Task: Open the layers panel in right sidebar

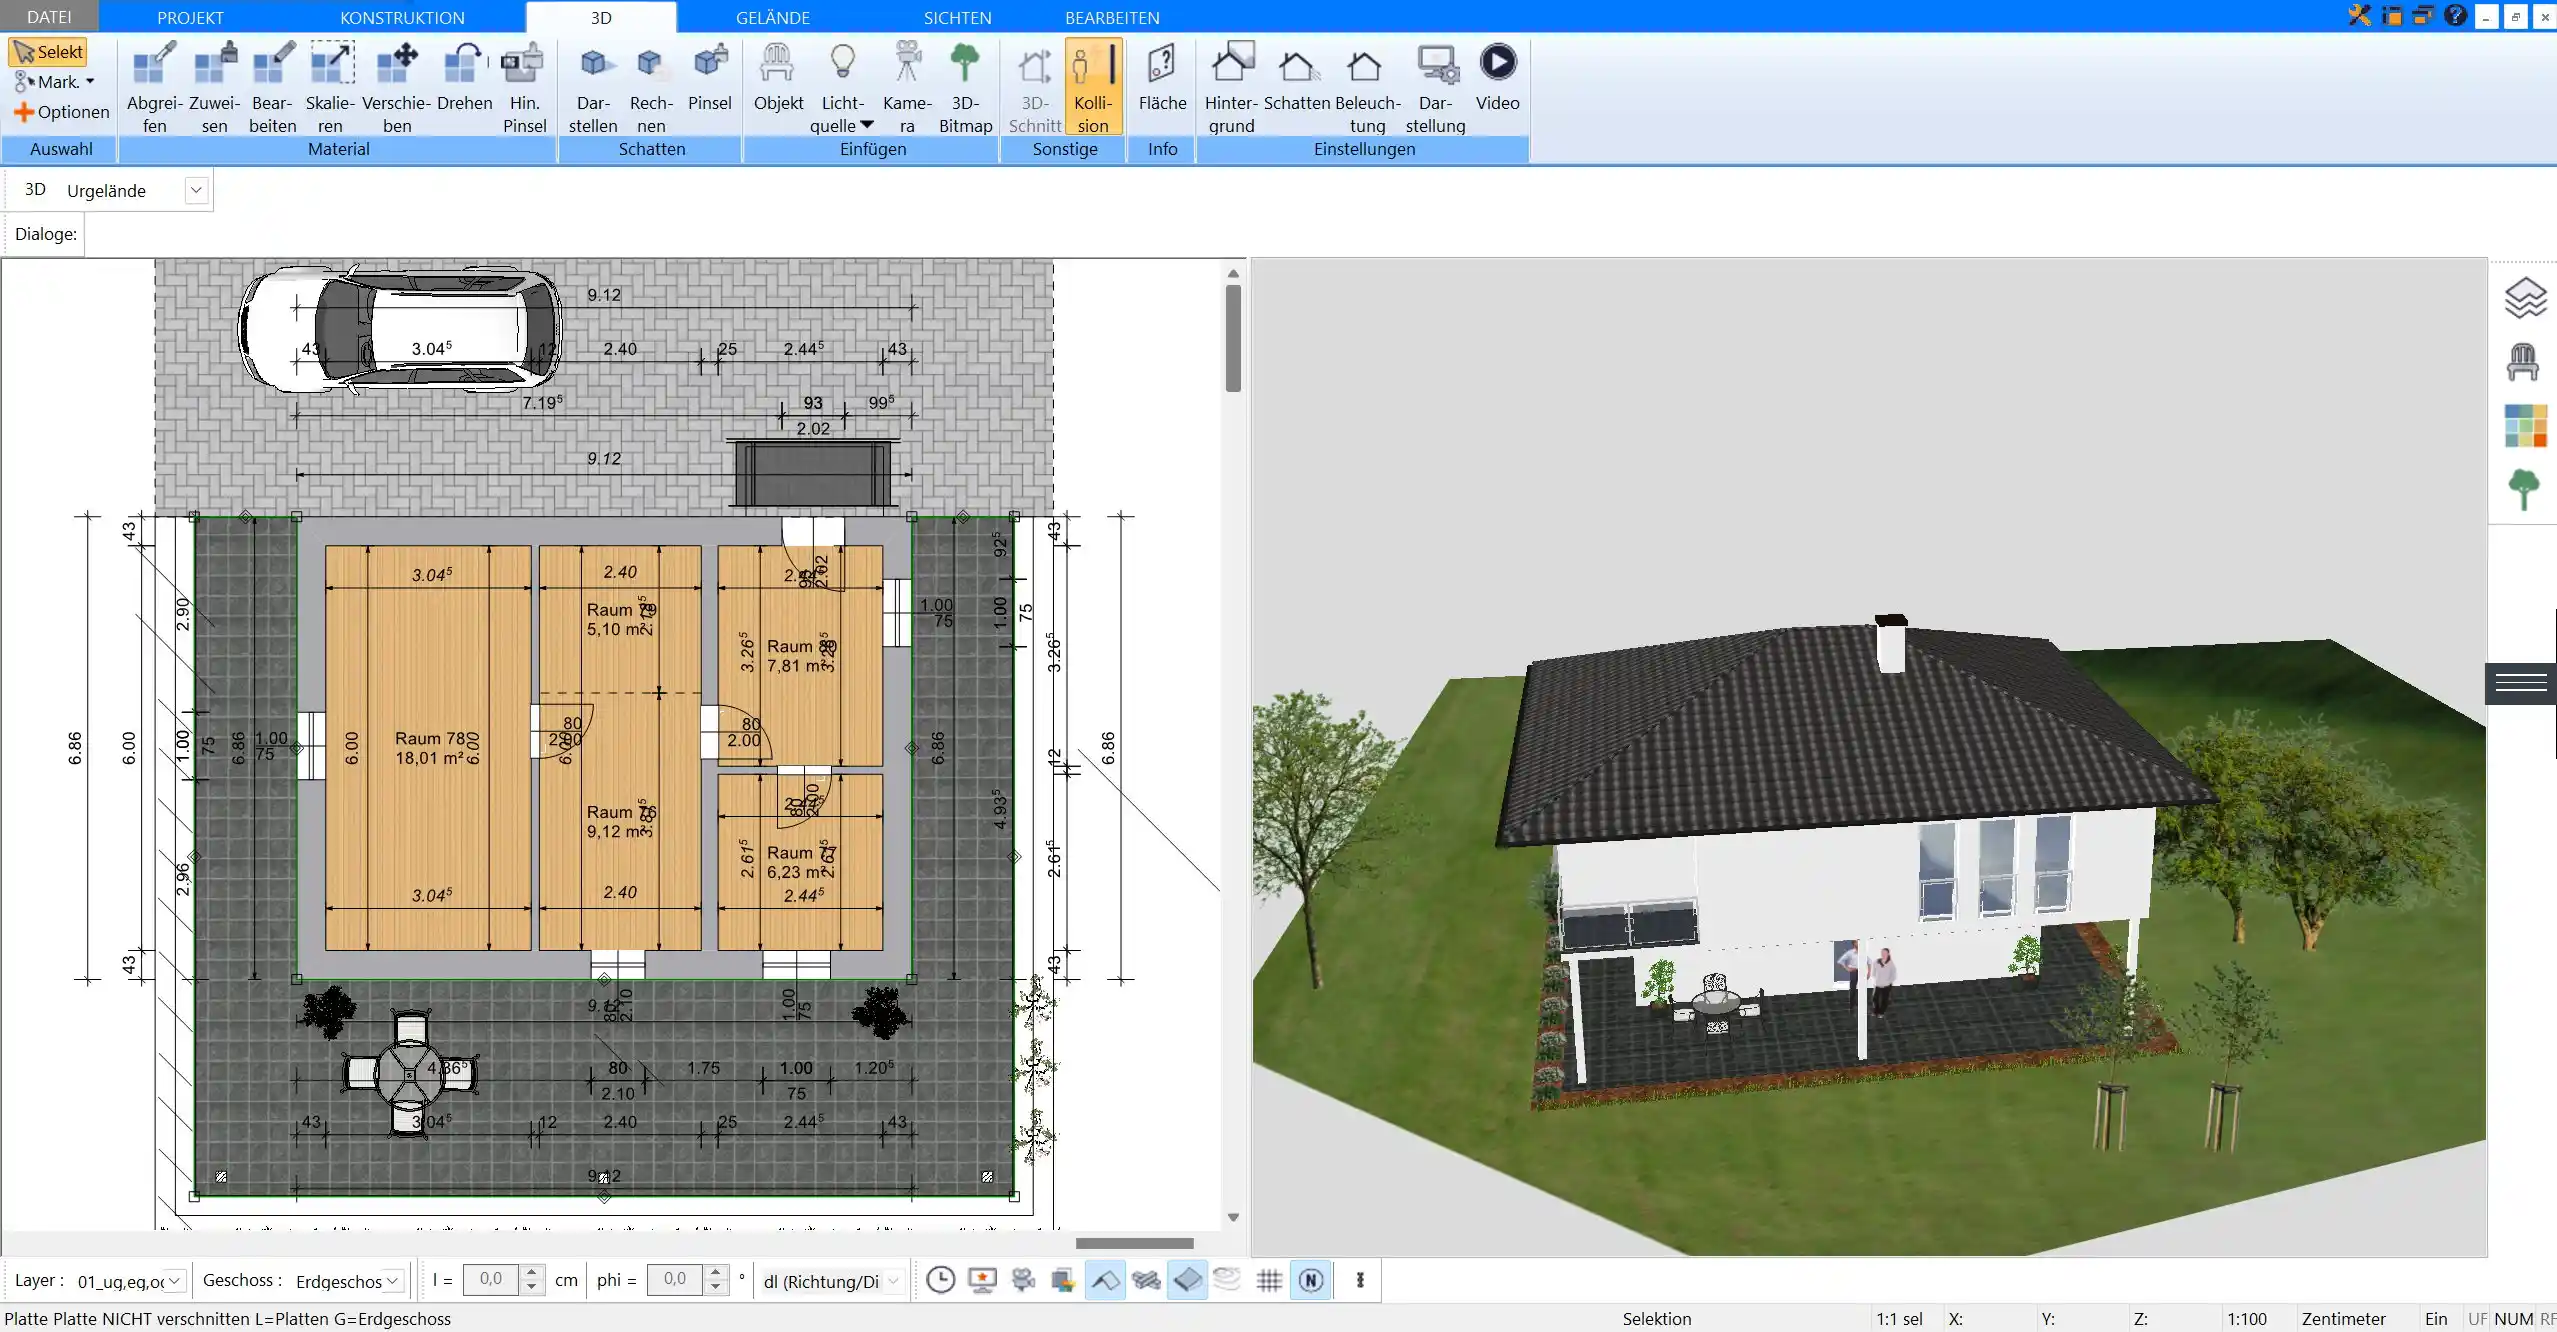Action: pos(2524,298)
